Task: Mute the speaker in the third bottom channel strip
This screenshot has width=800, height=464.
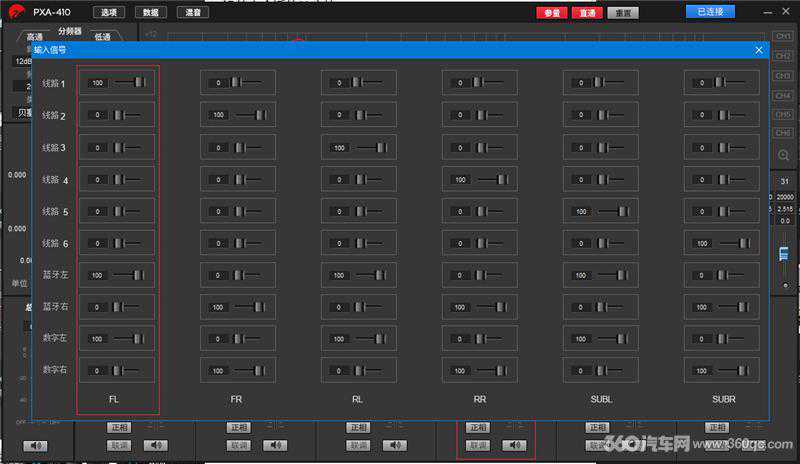Action: (394, 445)
